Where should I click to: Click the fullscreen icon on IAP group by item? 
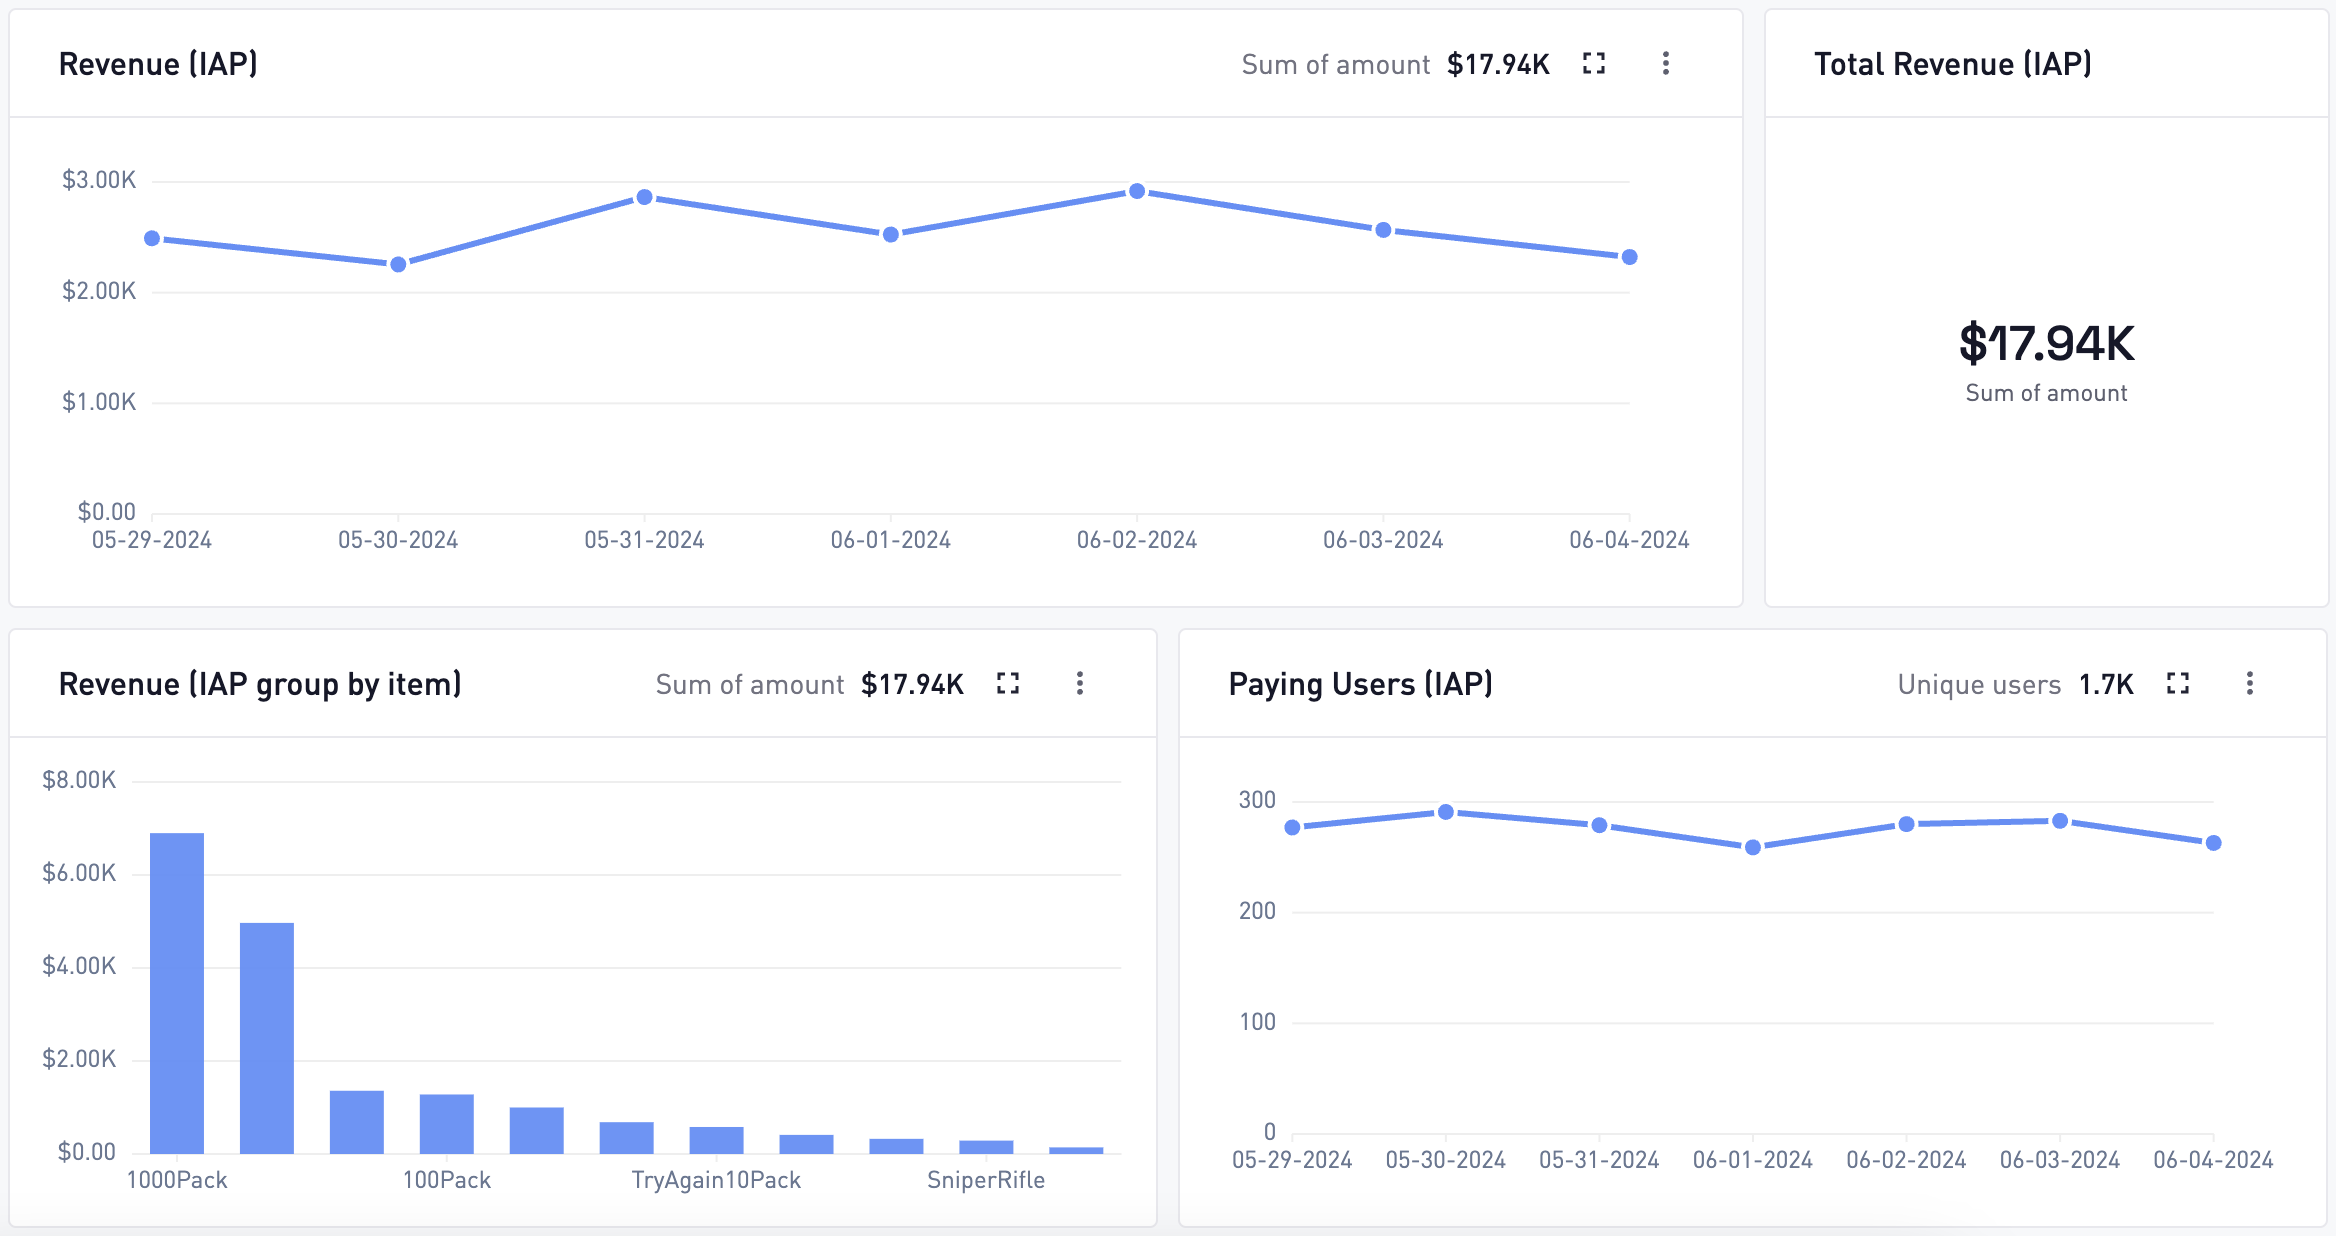point(1014,683)
